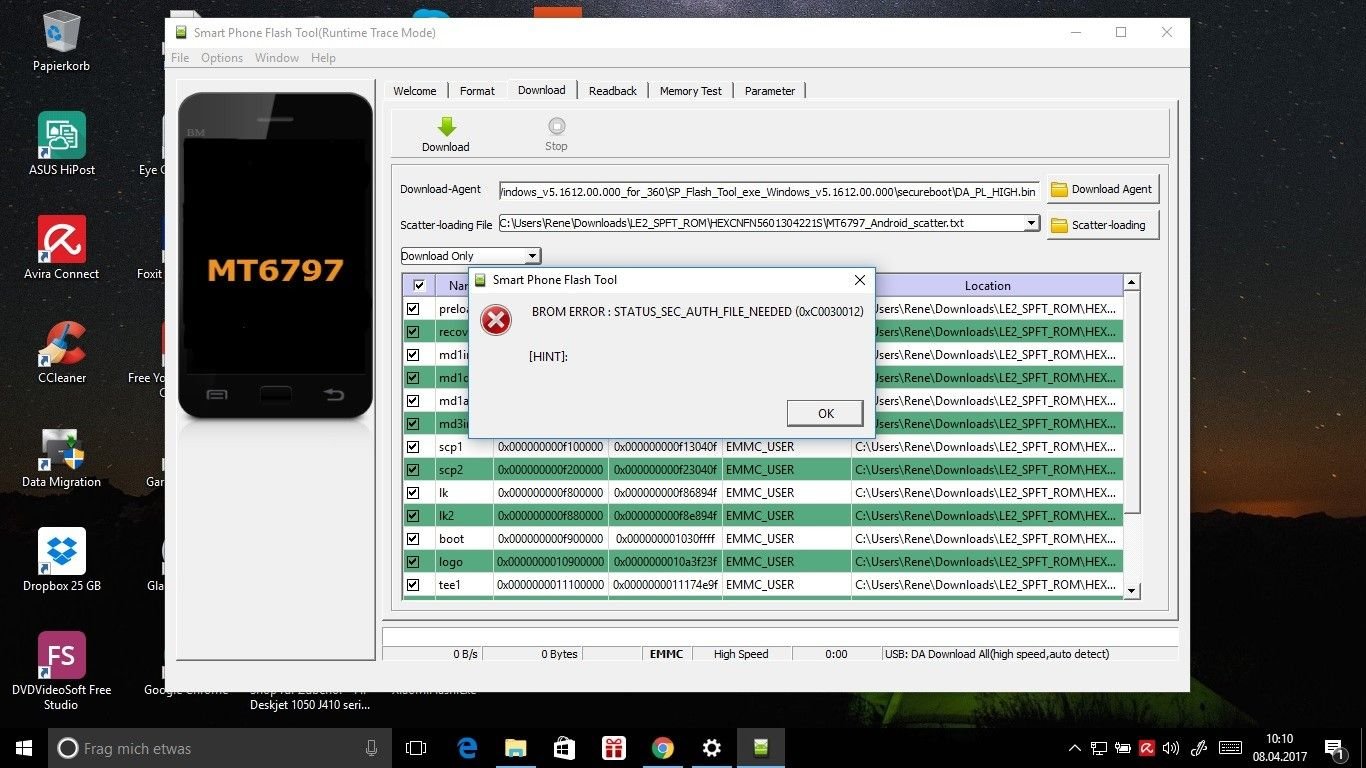Open the Action Center notification icon

(1333, 747)
